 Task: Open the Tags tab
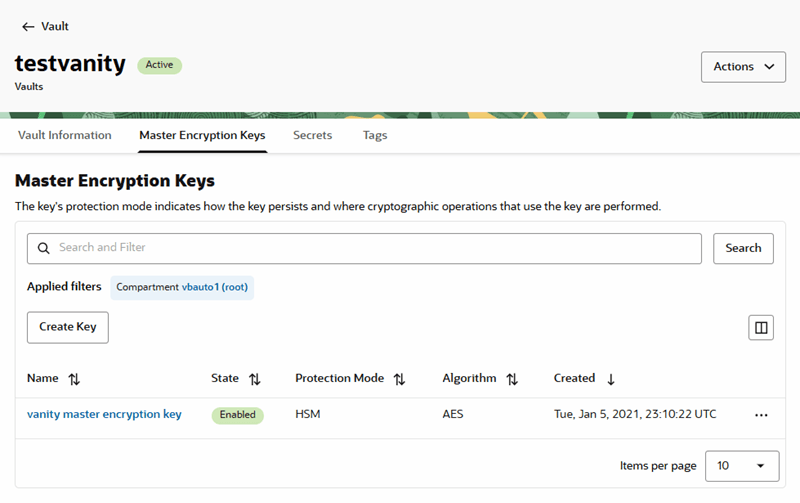(375, 135)
